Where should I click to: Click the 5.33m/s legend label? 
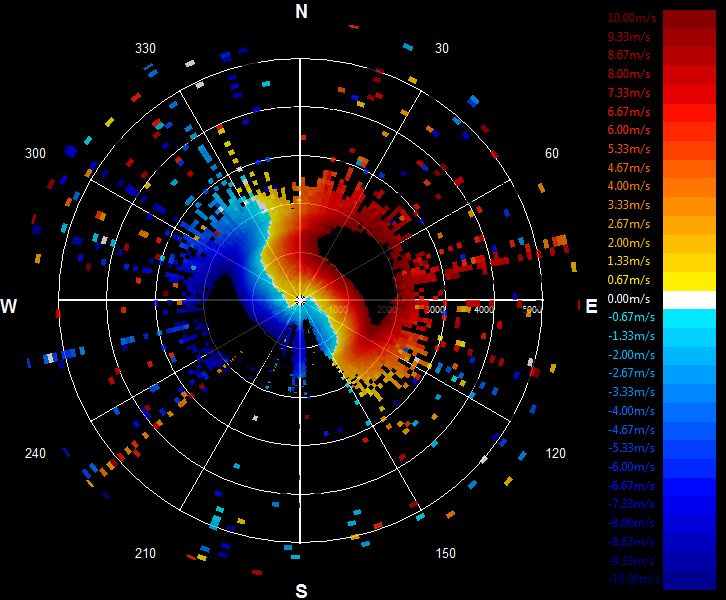click(x=629, y=149)
